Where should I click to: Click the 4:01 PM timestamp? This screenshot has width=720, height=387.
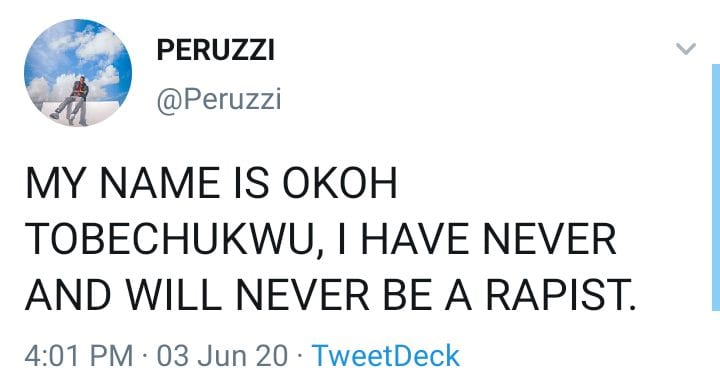tap(79, 356)
